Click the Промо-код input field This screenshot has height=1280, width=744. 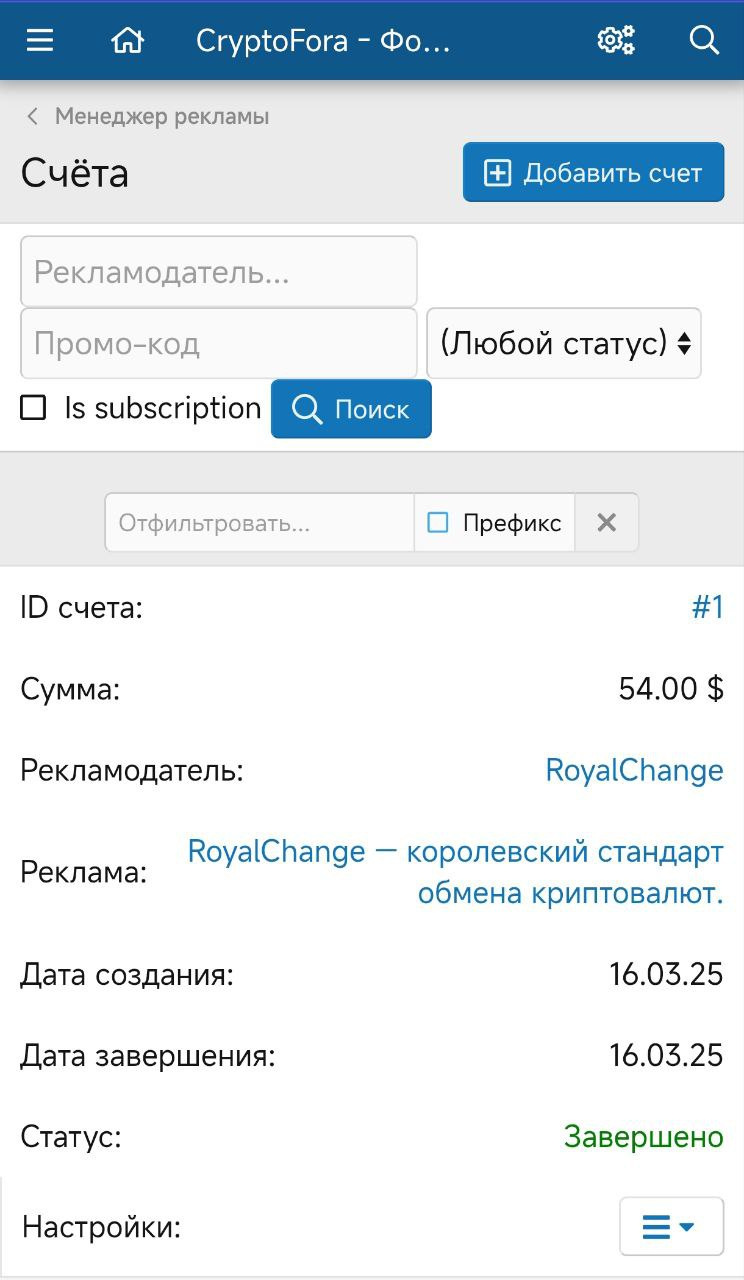pos(218,343)
